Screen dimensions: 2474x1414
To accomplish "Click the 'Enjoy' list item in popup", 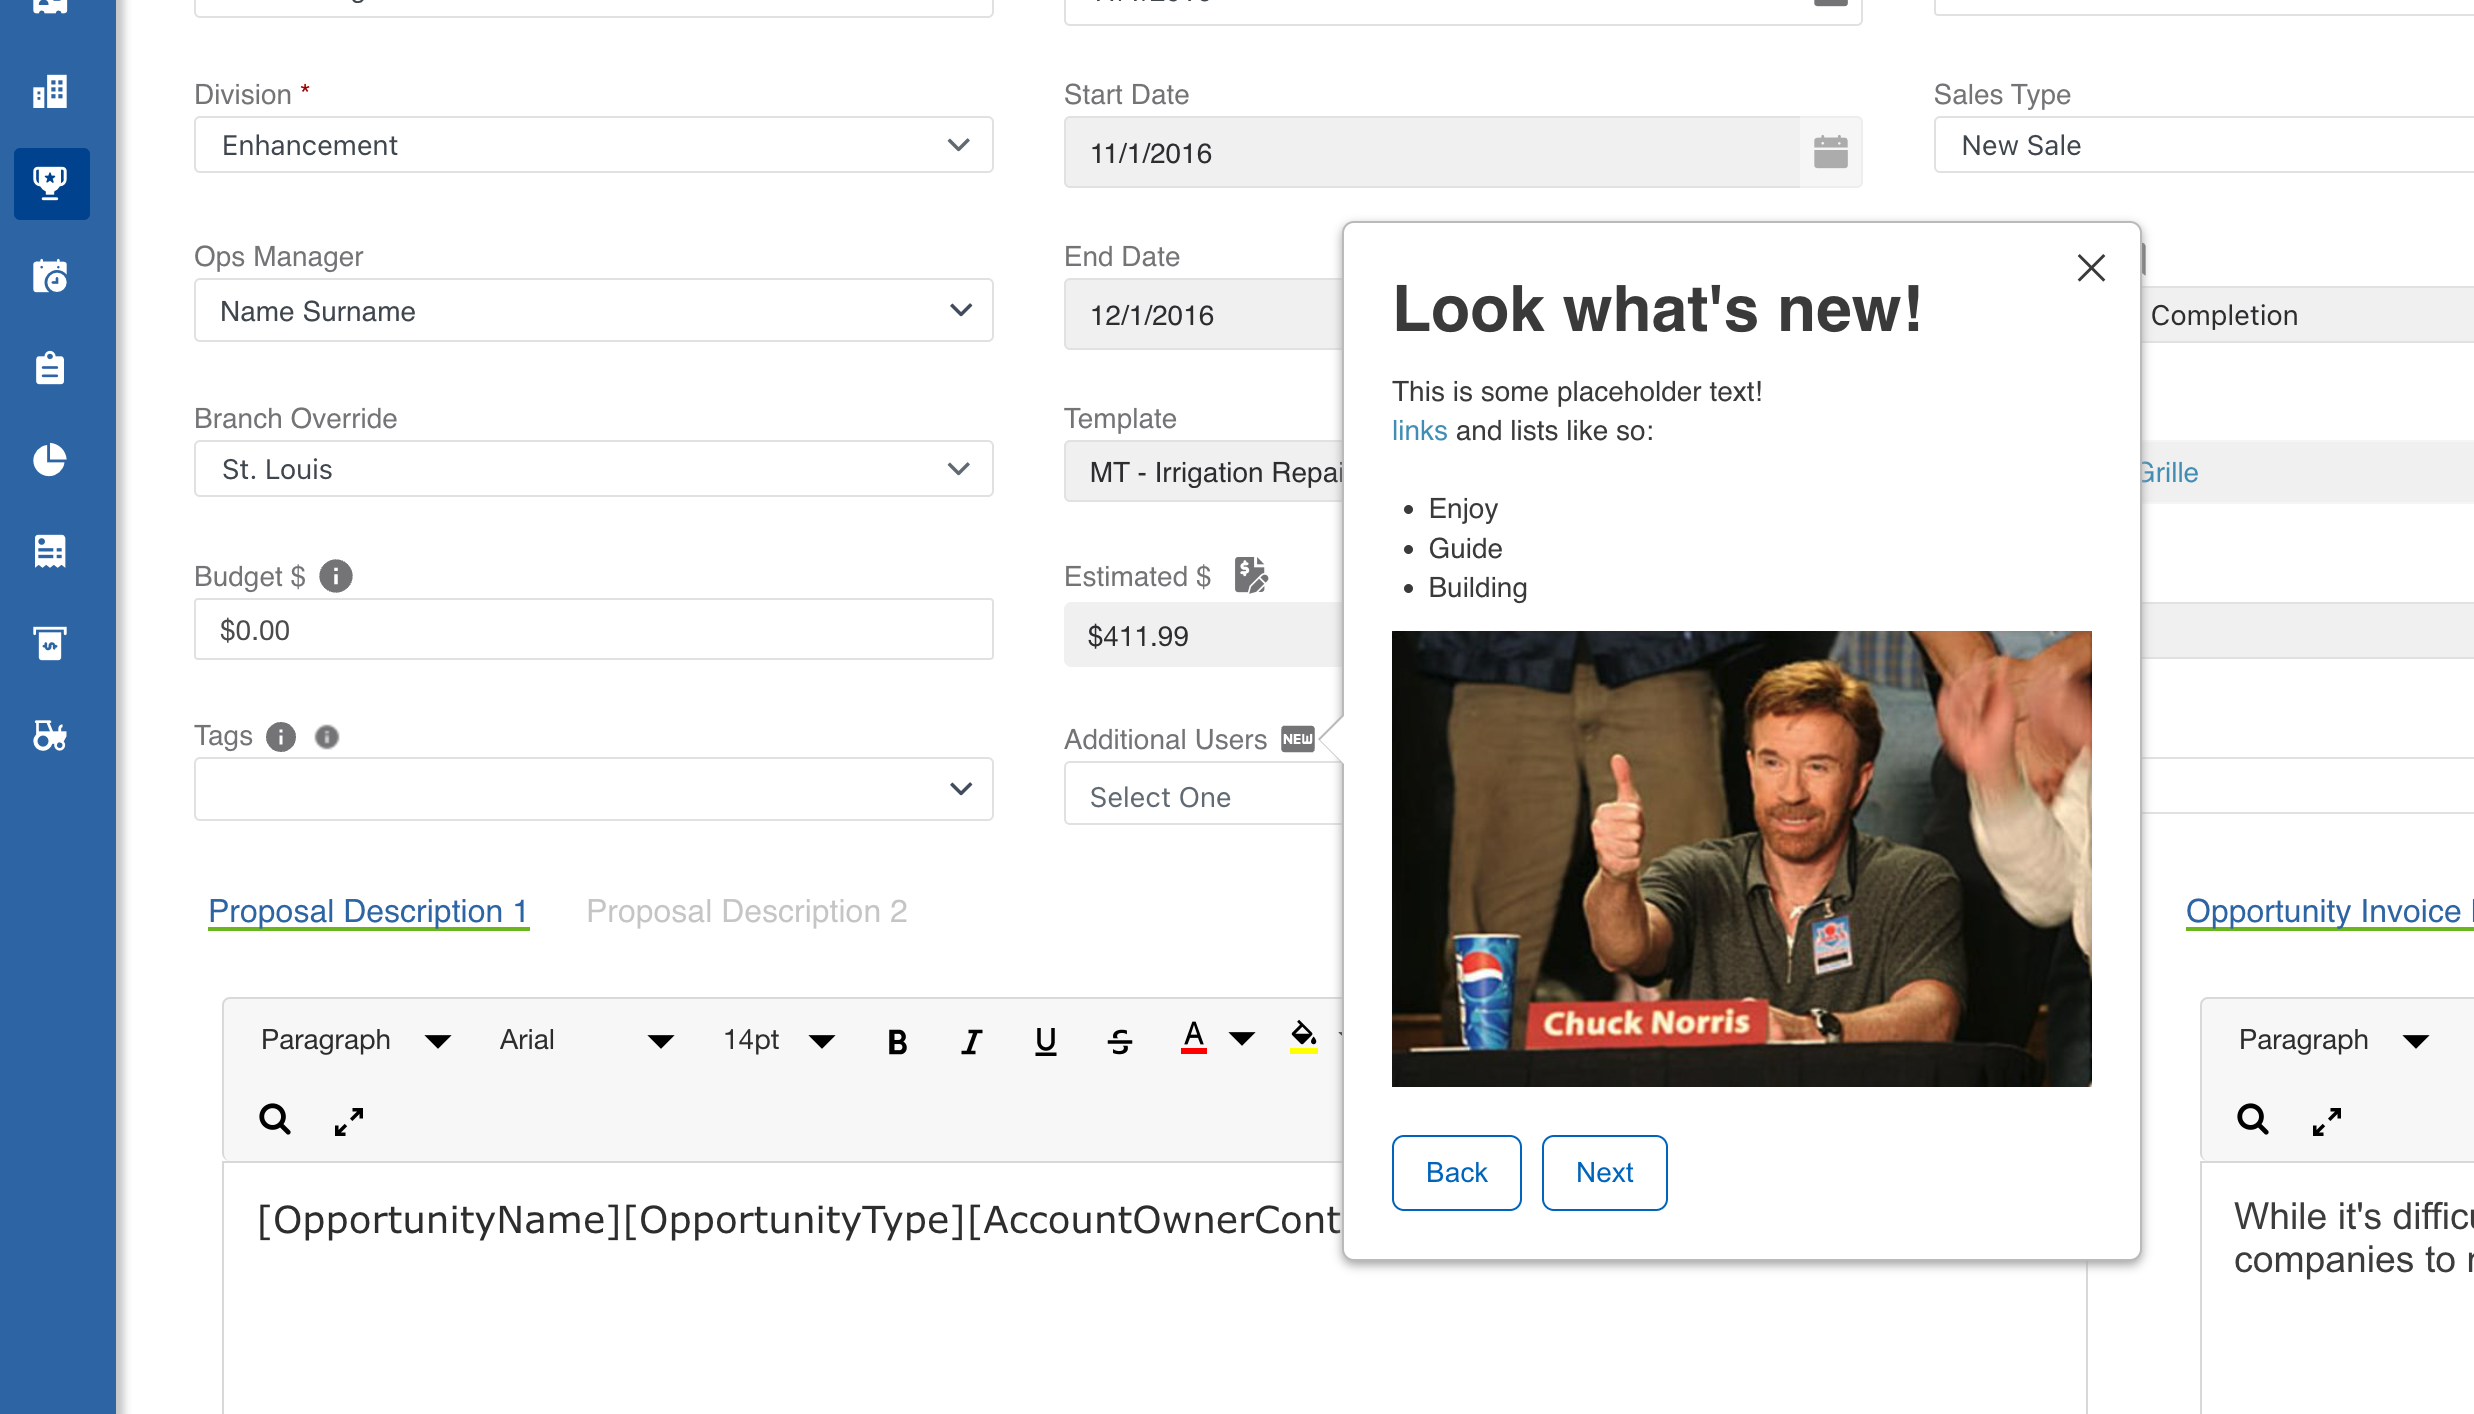I will (x=1462, y=508).
